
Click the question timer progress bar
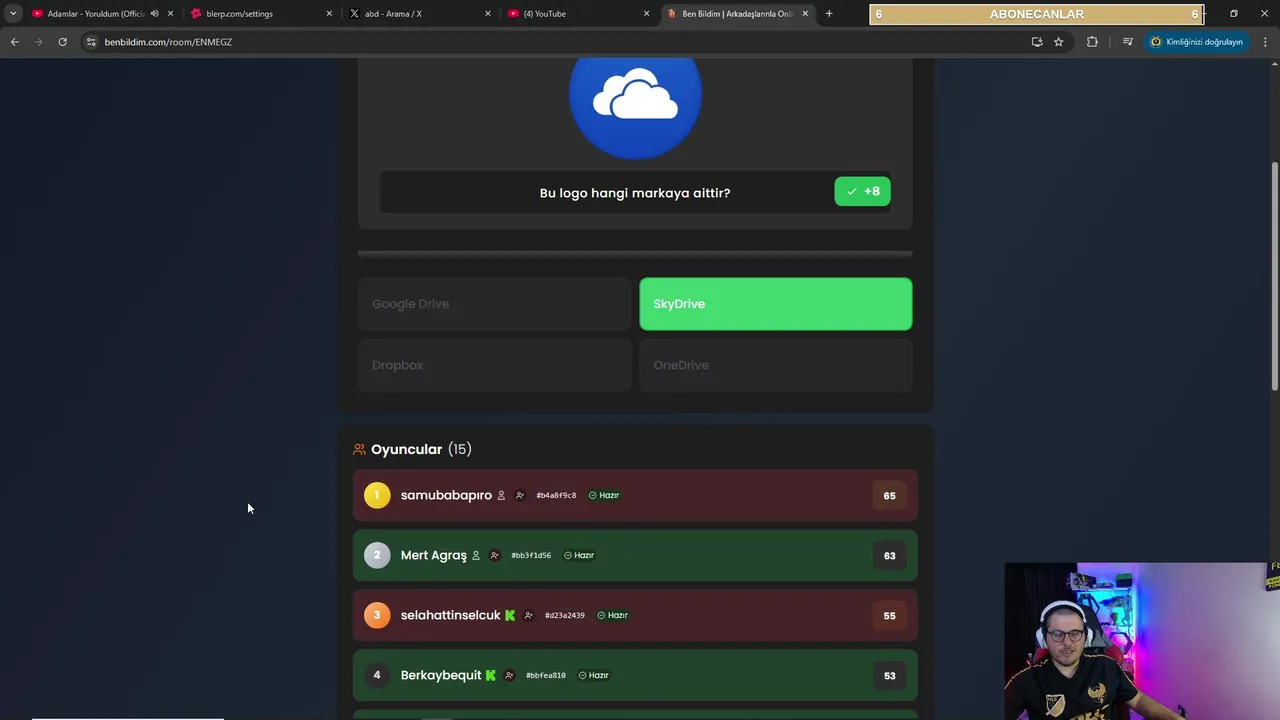point(635,254)
